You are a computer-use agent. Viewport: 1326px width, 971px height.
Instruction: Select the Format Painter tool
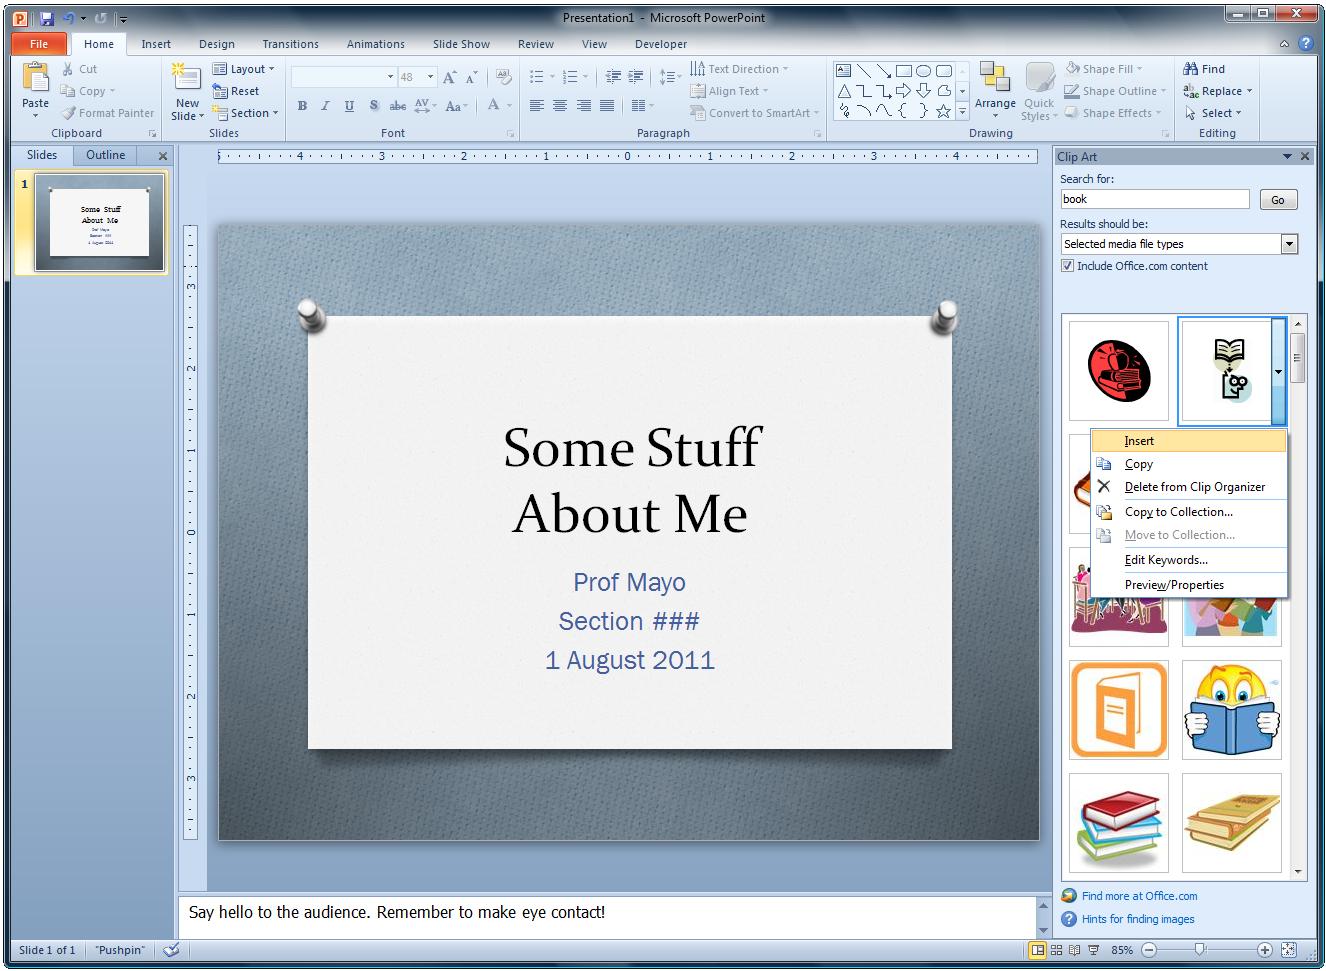pos(107,112)
